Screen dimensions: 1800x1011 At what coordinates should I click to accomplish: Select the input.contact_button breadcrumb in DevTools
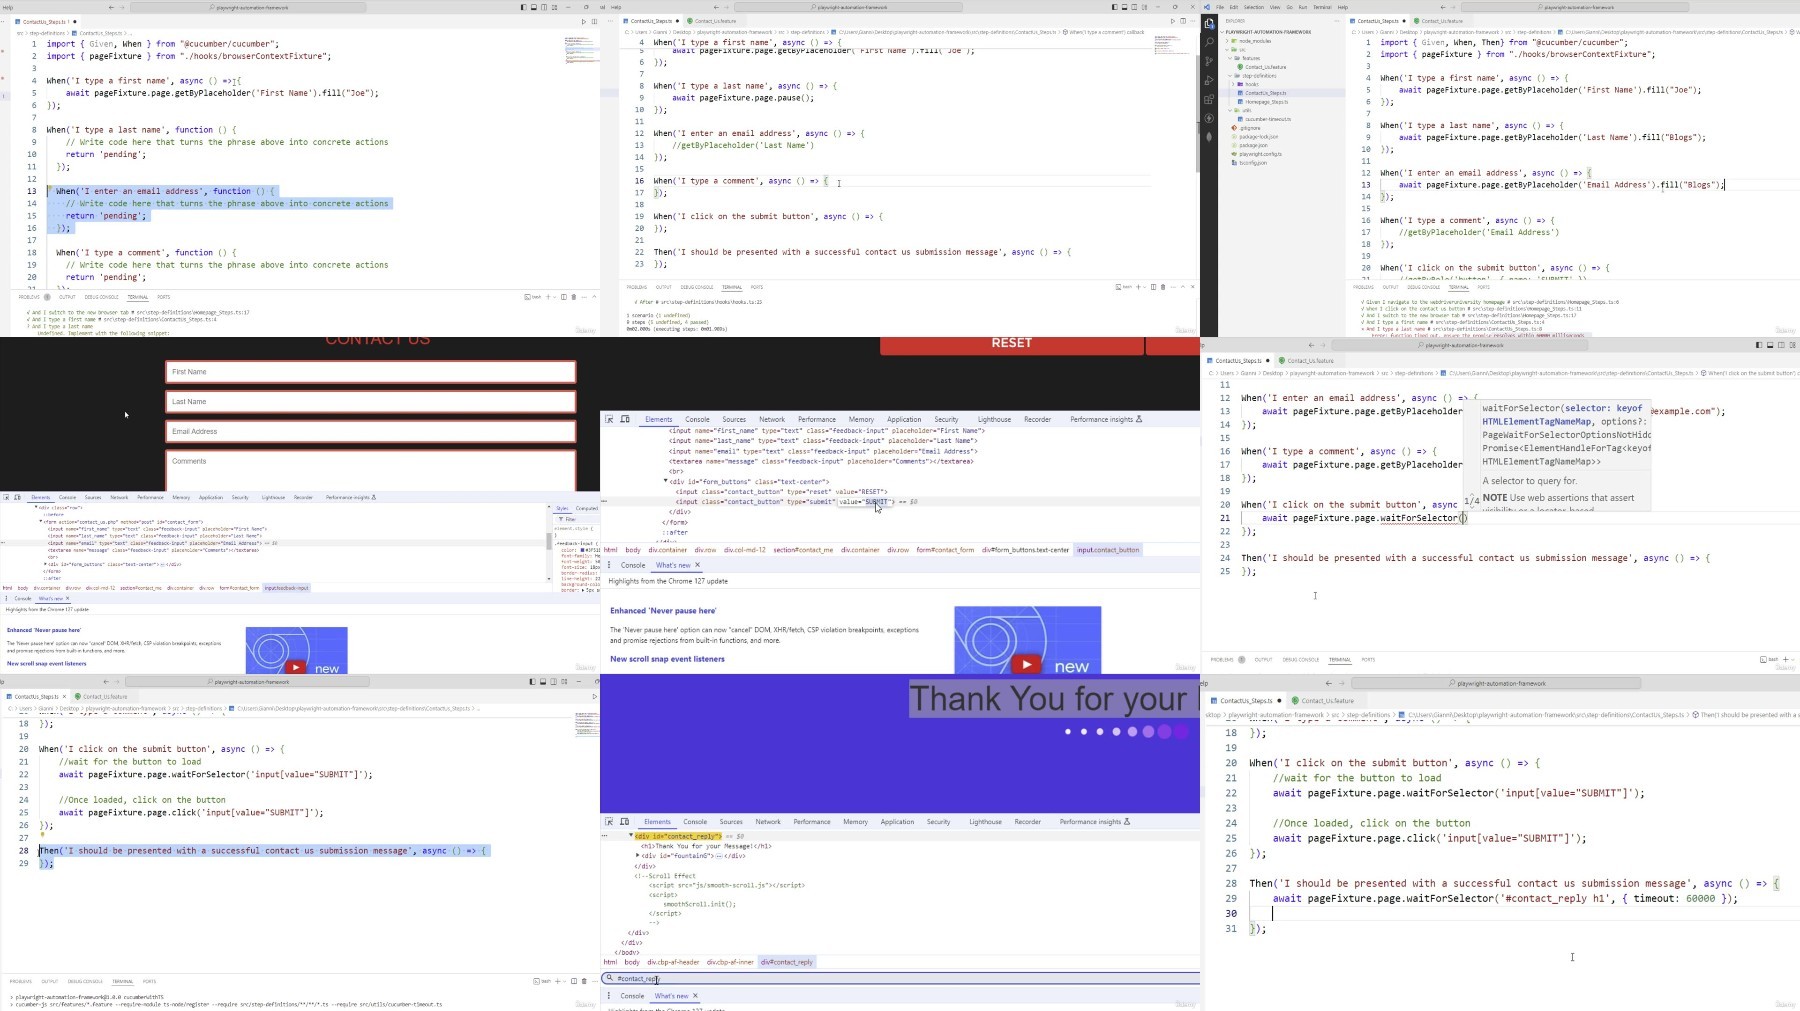pyautogui.click(x=1108, y=550)
